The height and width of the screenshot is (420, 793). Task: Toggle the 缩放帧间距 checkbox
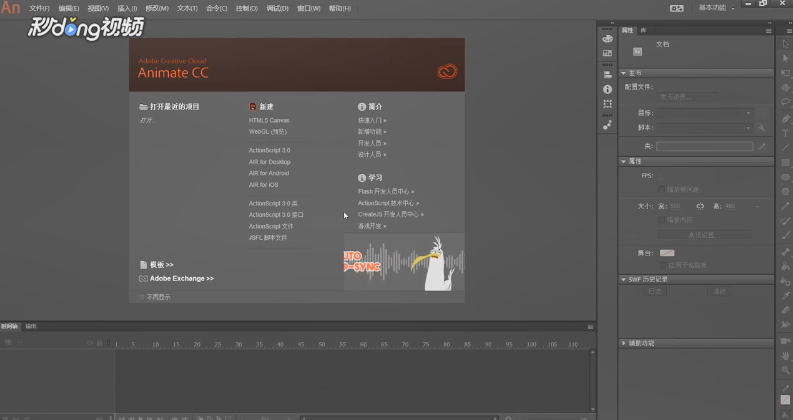[x=661, y=189]
